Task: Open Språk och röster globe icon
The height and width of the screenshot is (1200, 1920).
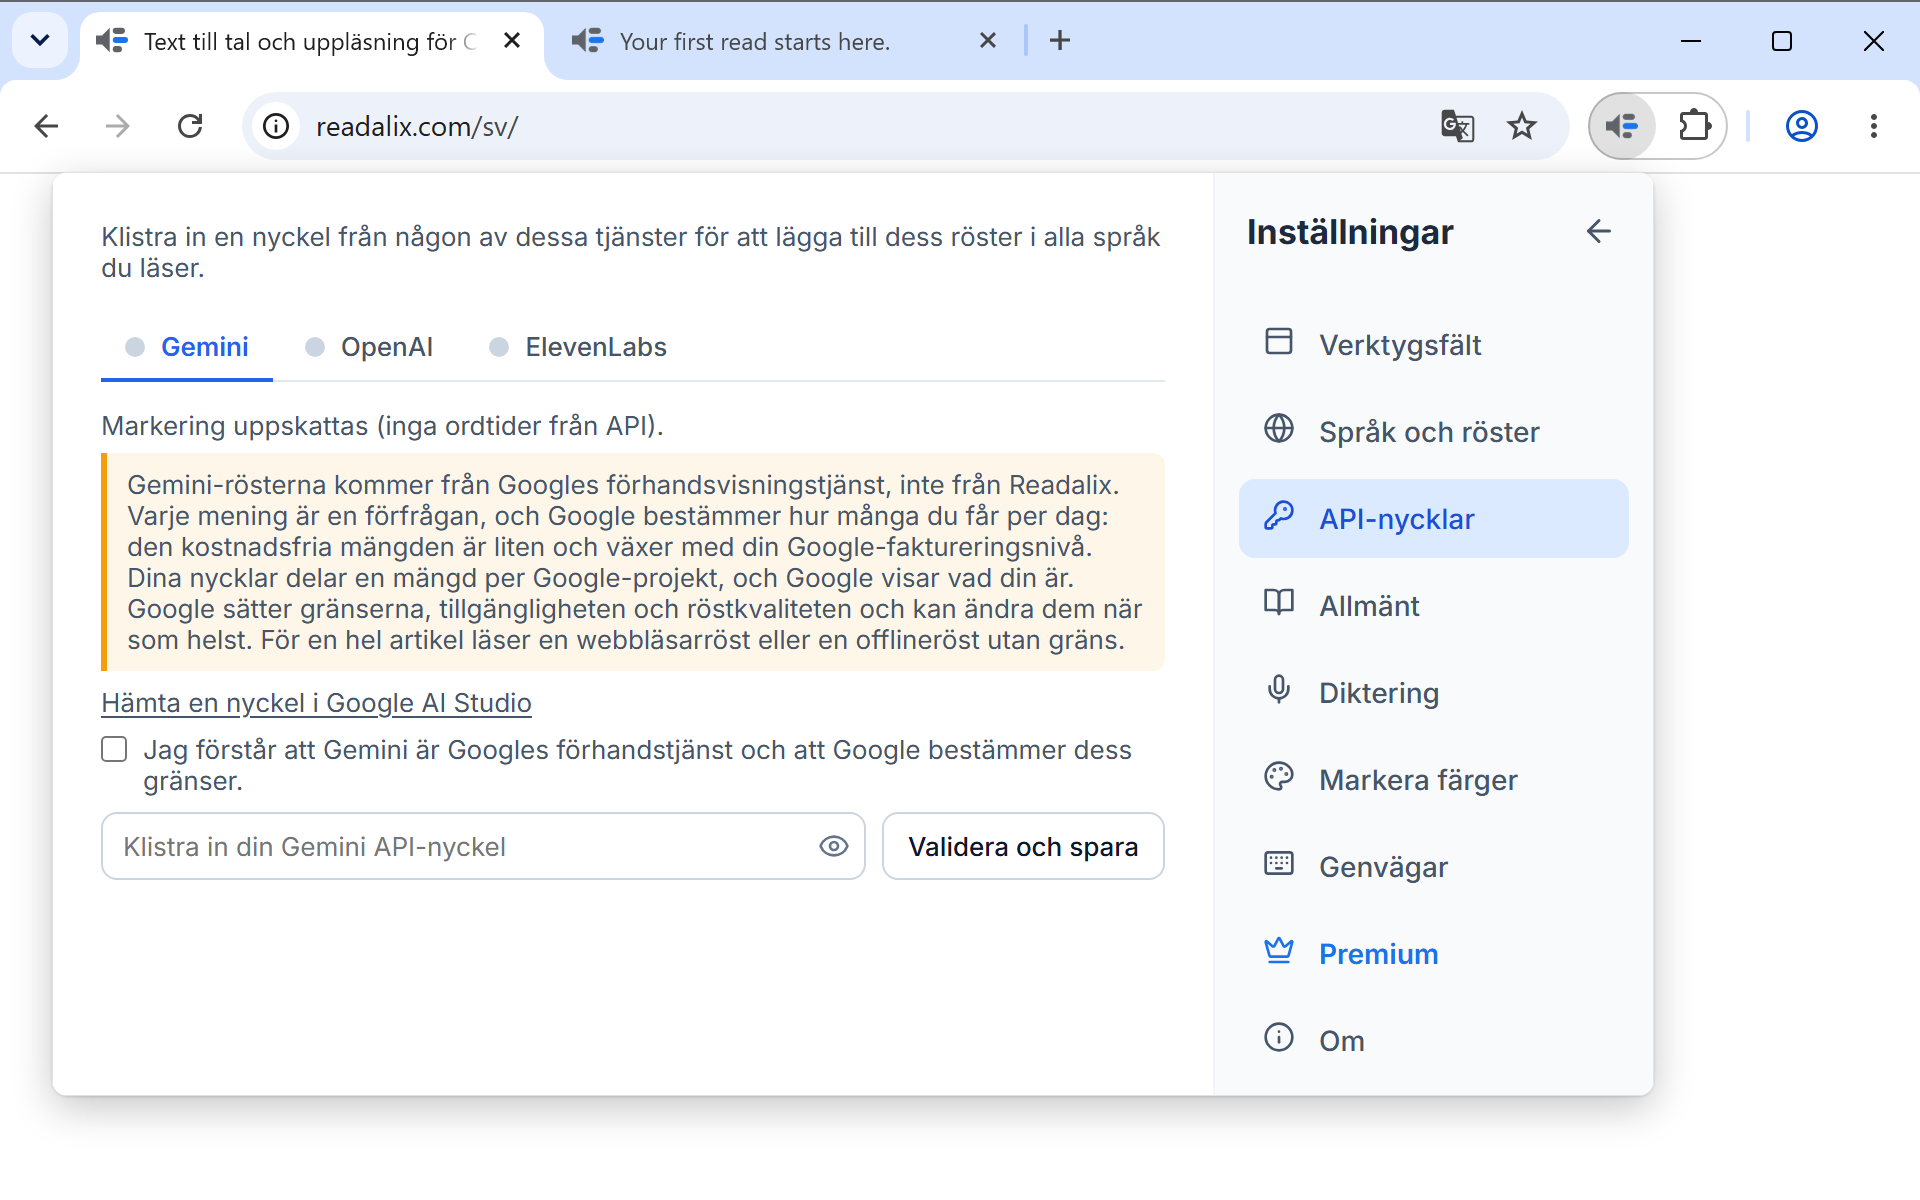Action: tap(1279, 429)
